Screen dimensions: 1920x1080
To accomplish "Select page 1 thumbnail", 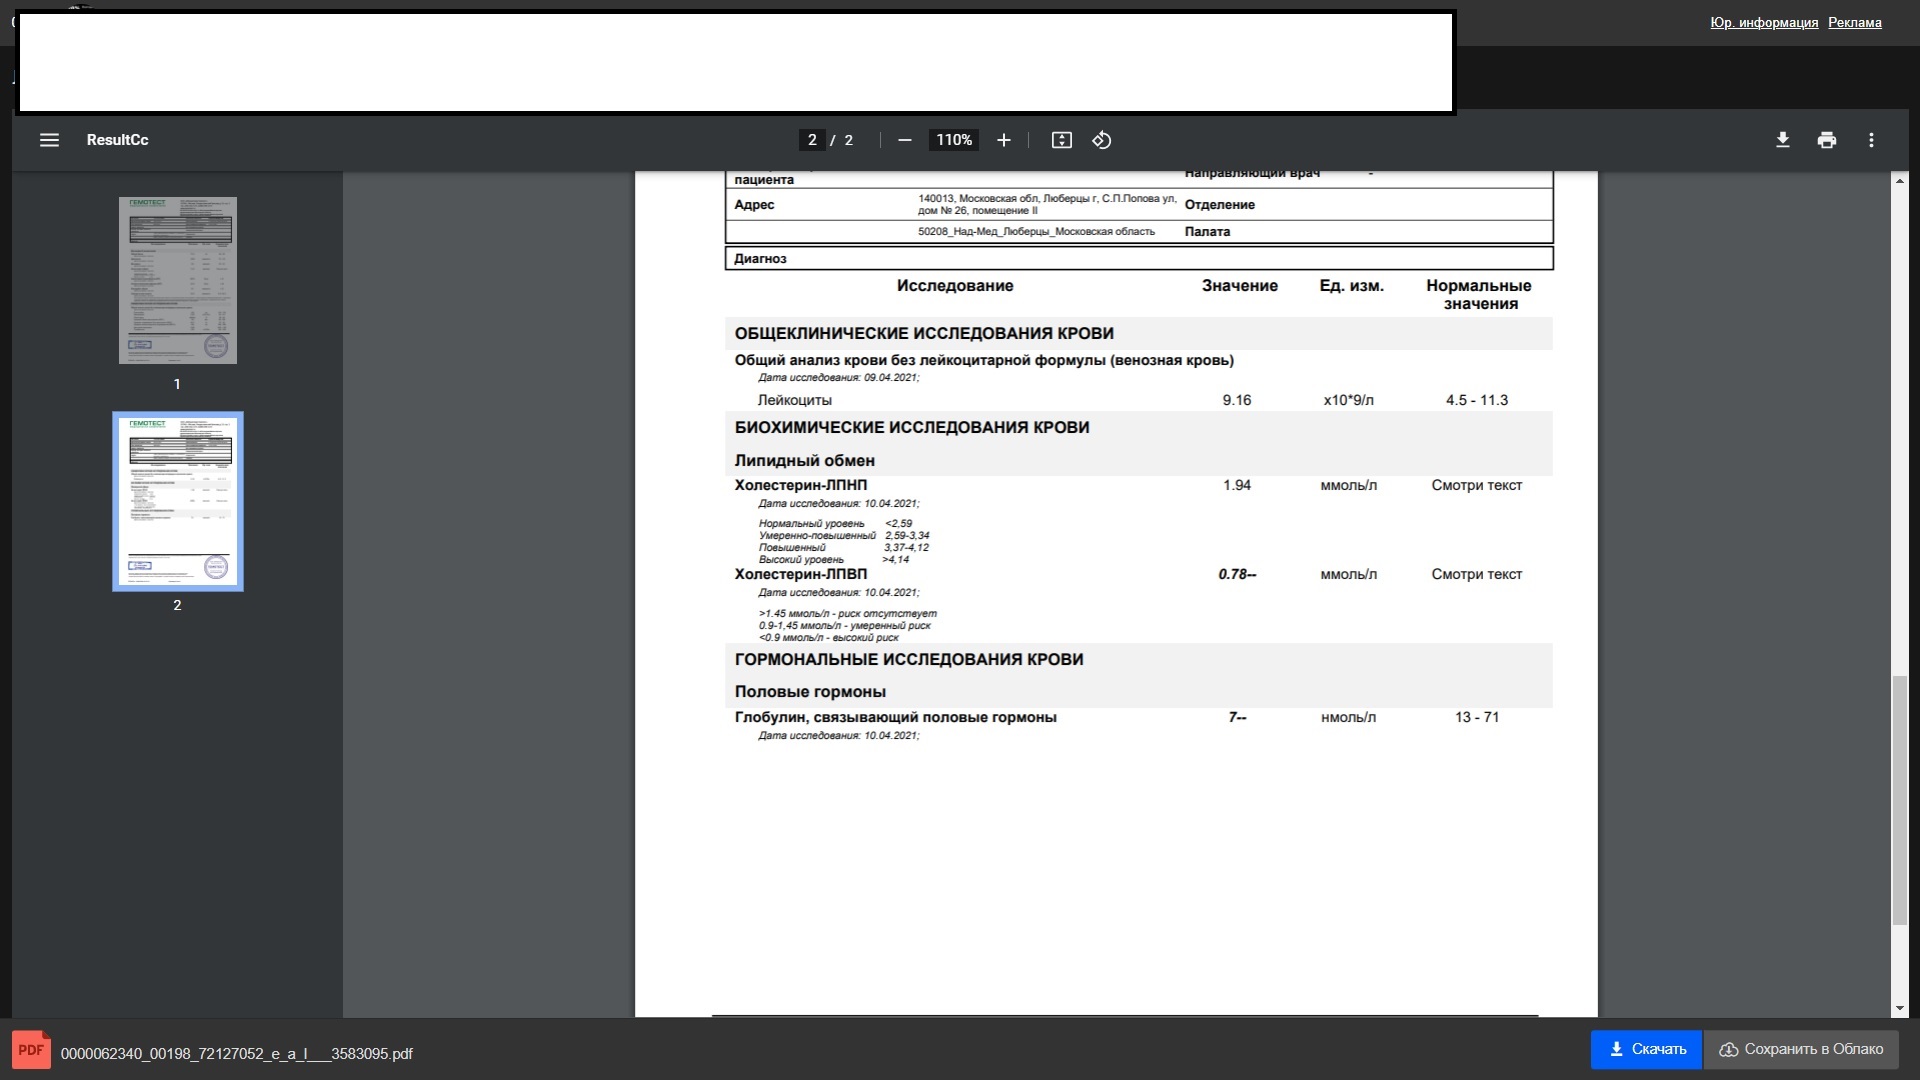I will click(x=178, y=280).
